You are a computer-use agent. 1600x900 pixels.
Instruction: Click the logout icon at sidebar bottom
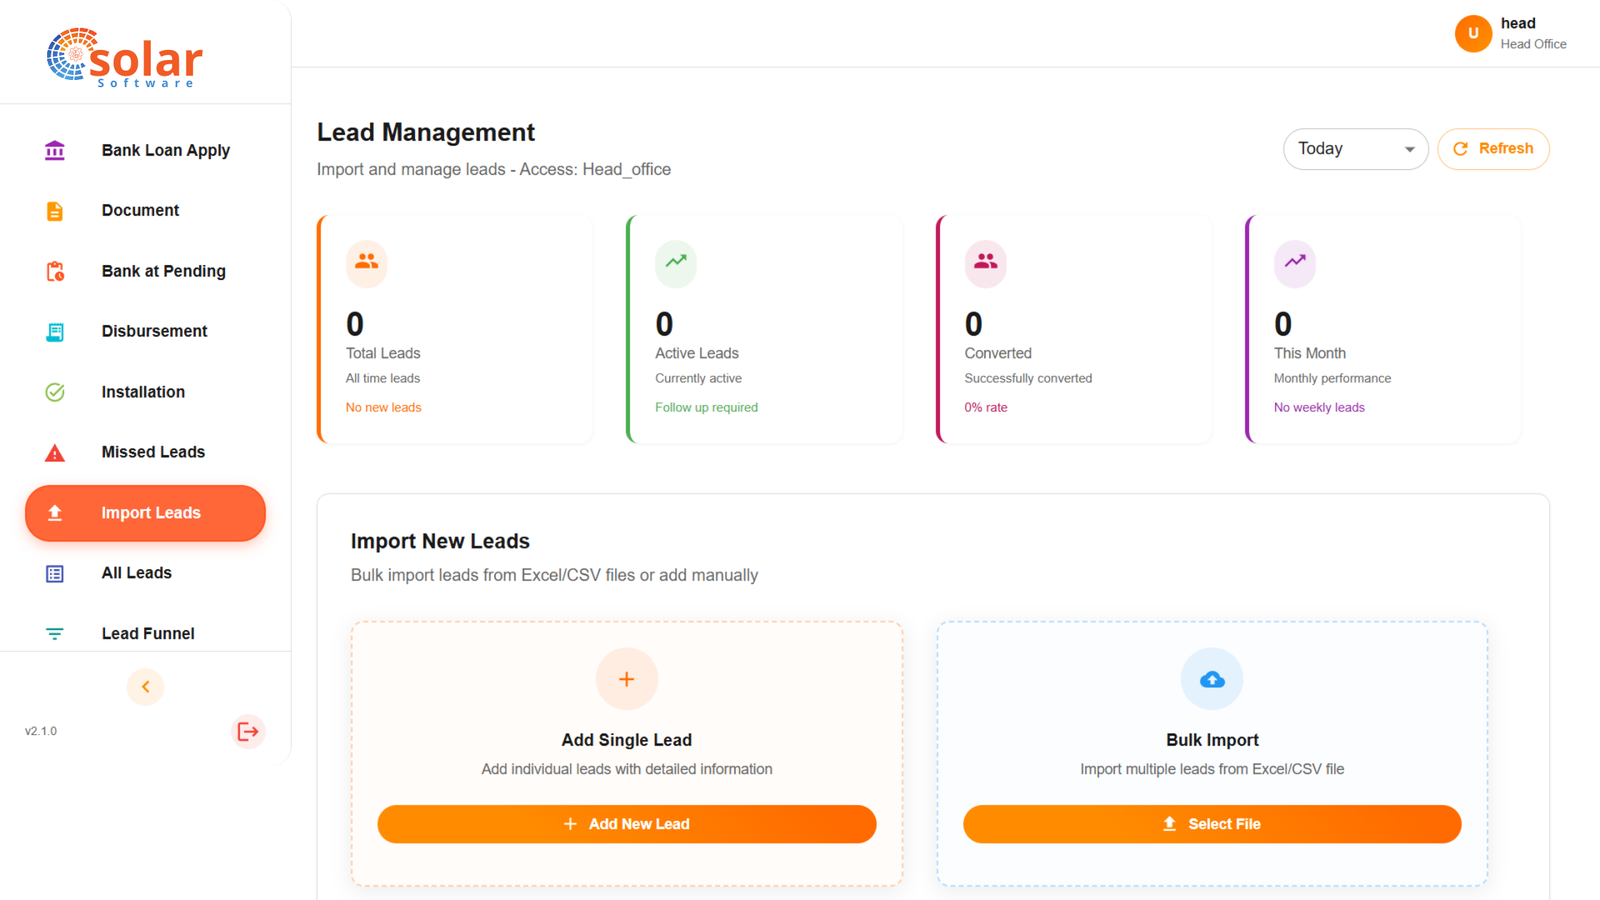(x=247, y=731)
